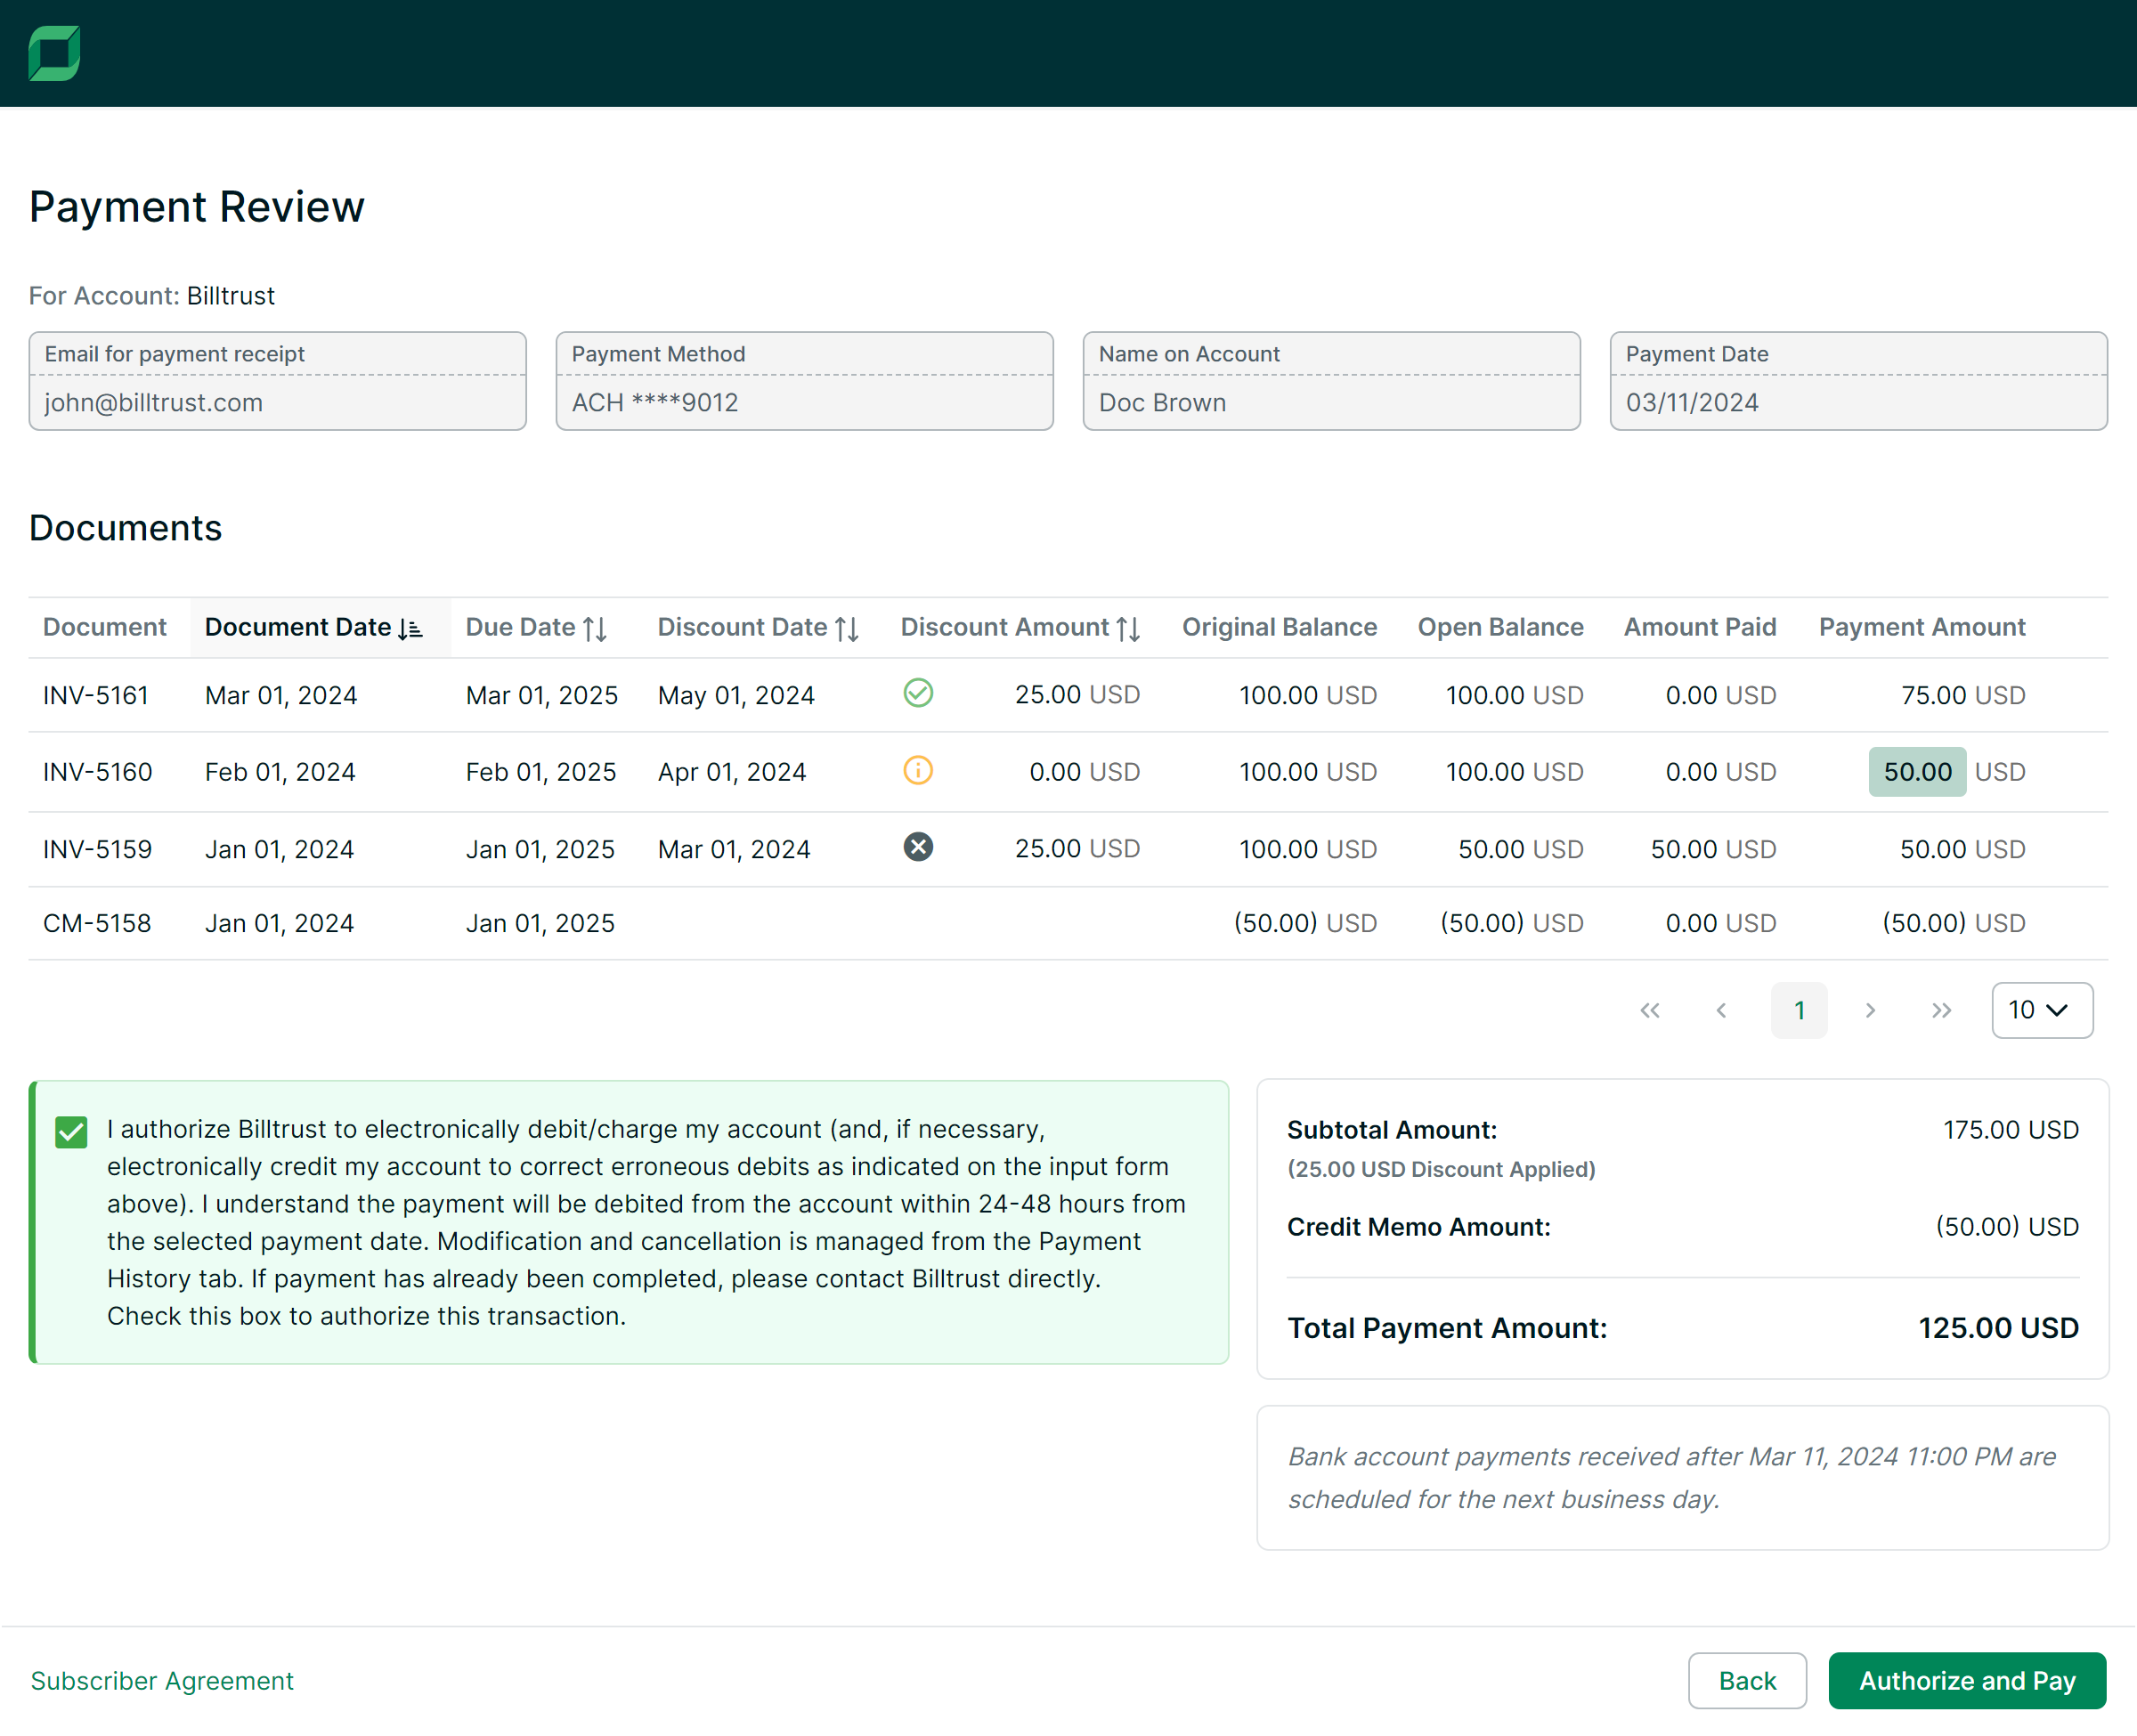This screenshot has width=2137, height=1736.
Task: Go to next page arrow
Action: click(x=1869, y=1010)
